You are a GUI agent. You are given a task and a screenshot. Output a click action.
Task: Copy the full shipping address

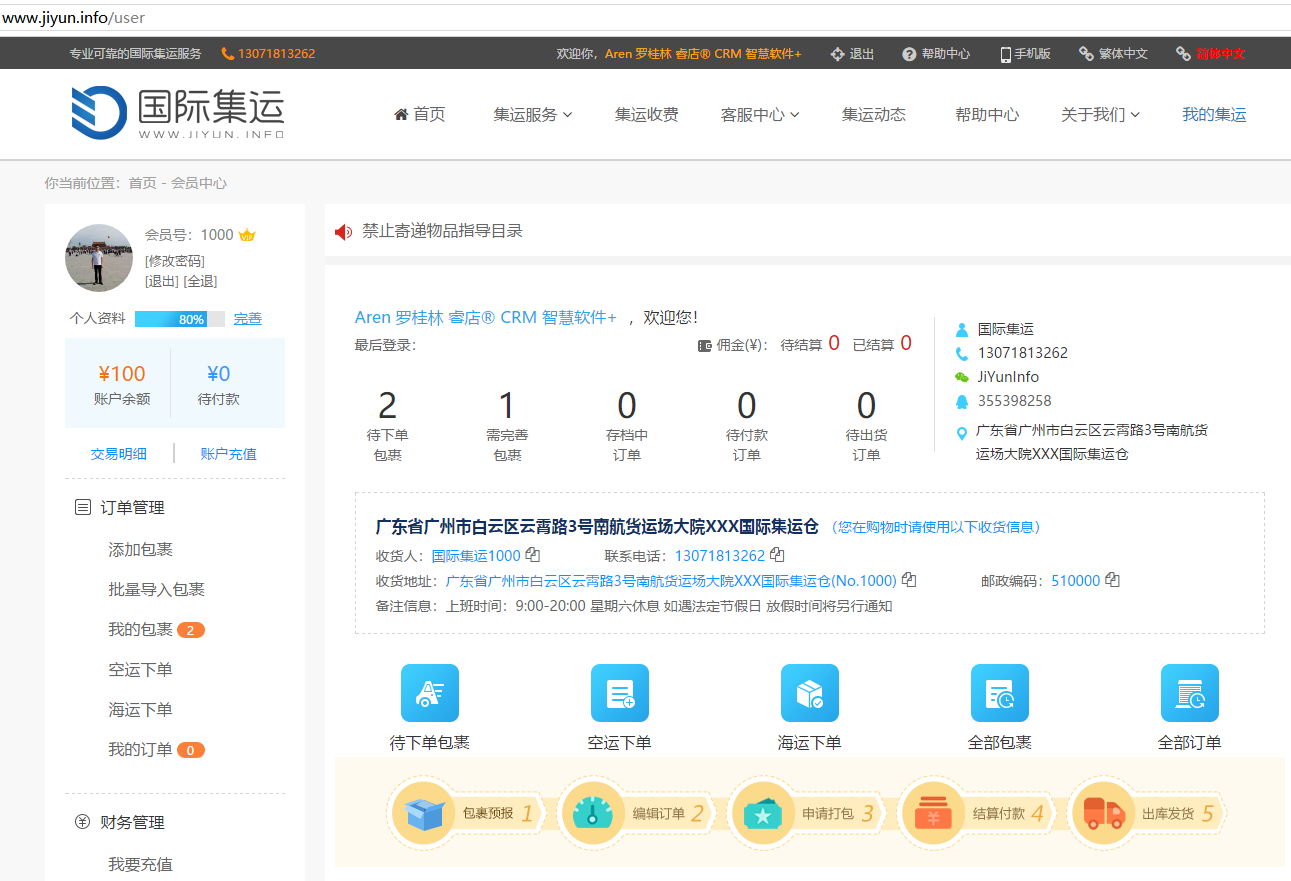909,580
